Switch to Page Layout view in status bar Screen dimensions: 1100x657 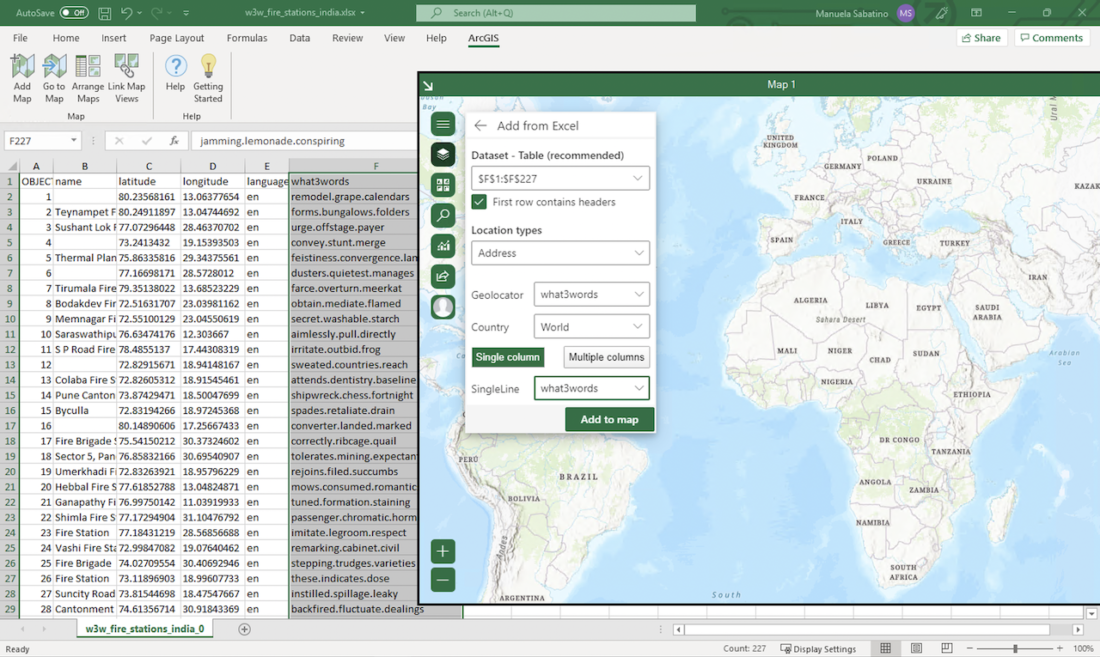pos(916,648)
